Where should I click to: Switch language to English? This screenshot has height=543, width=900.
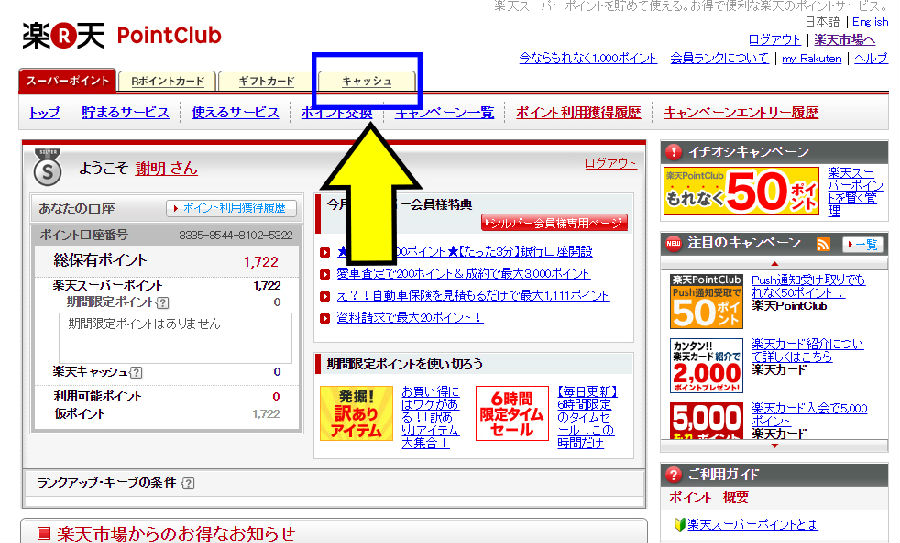[870, 22]
